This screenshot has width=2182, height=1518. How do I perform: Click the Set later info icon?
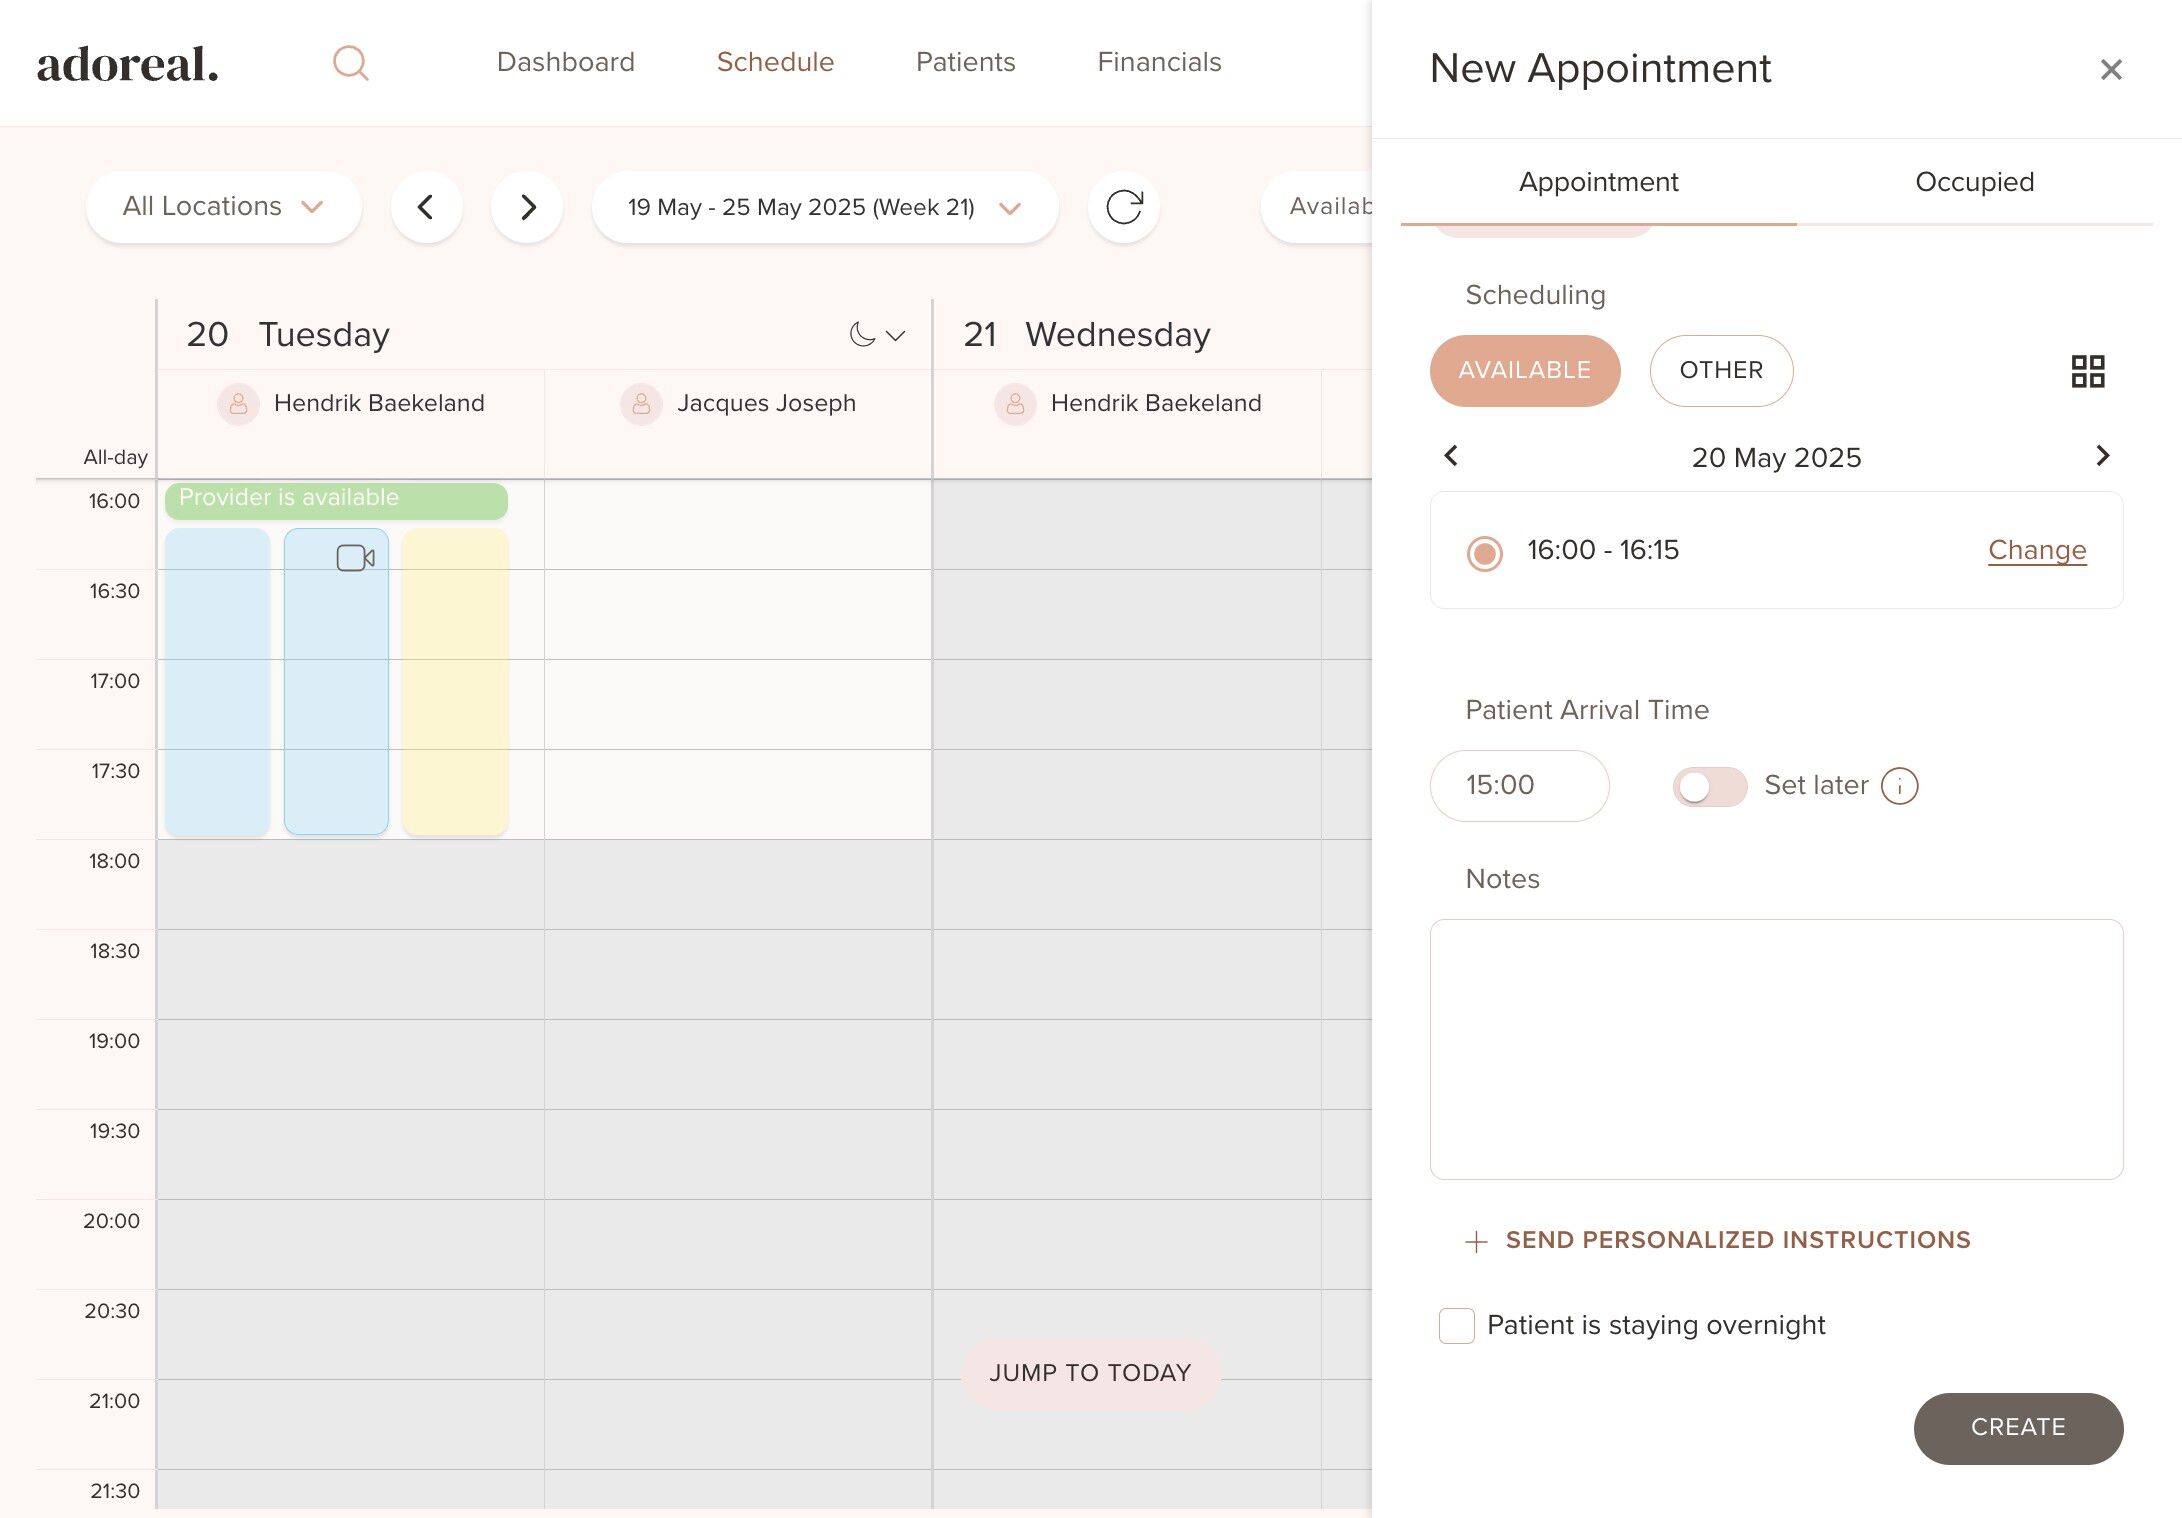(1899, 786)
